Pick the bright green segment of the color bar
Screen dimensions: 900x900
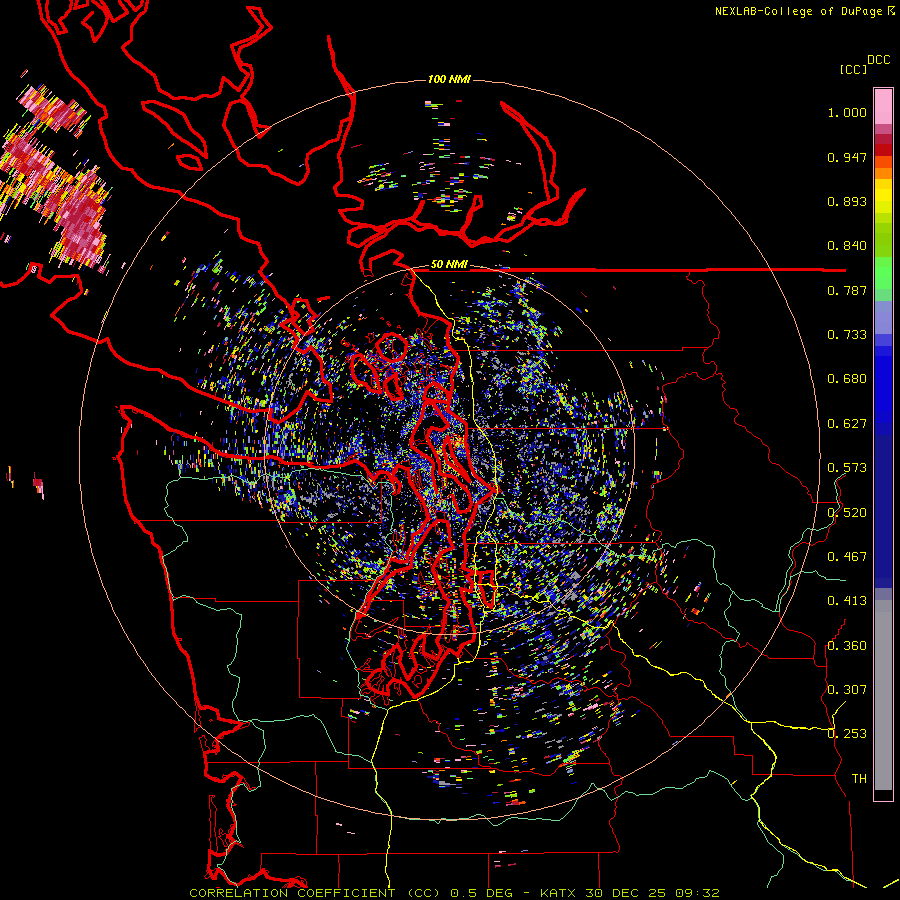[883, 273]
